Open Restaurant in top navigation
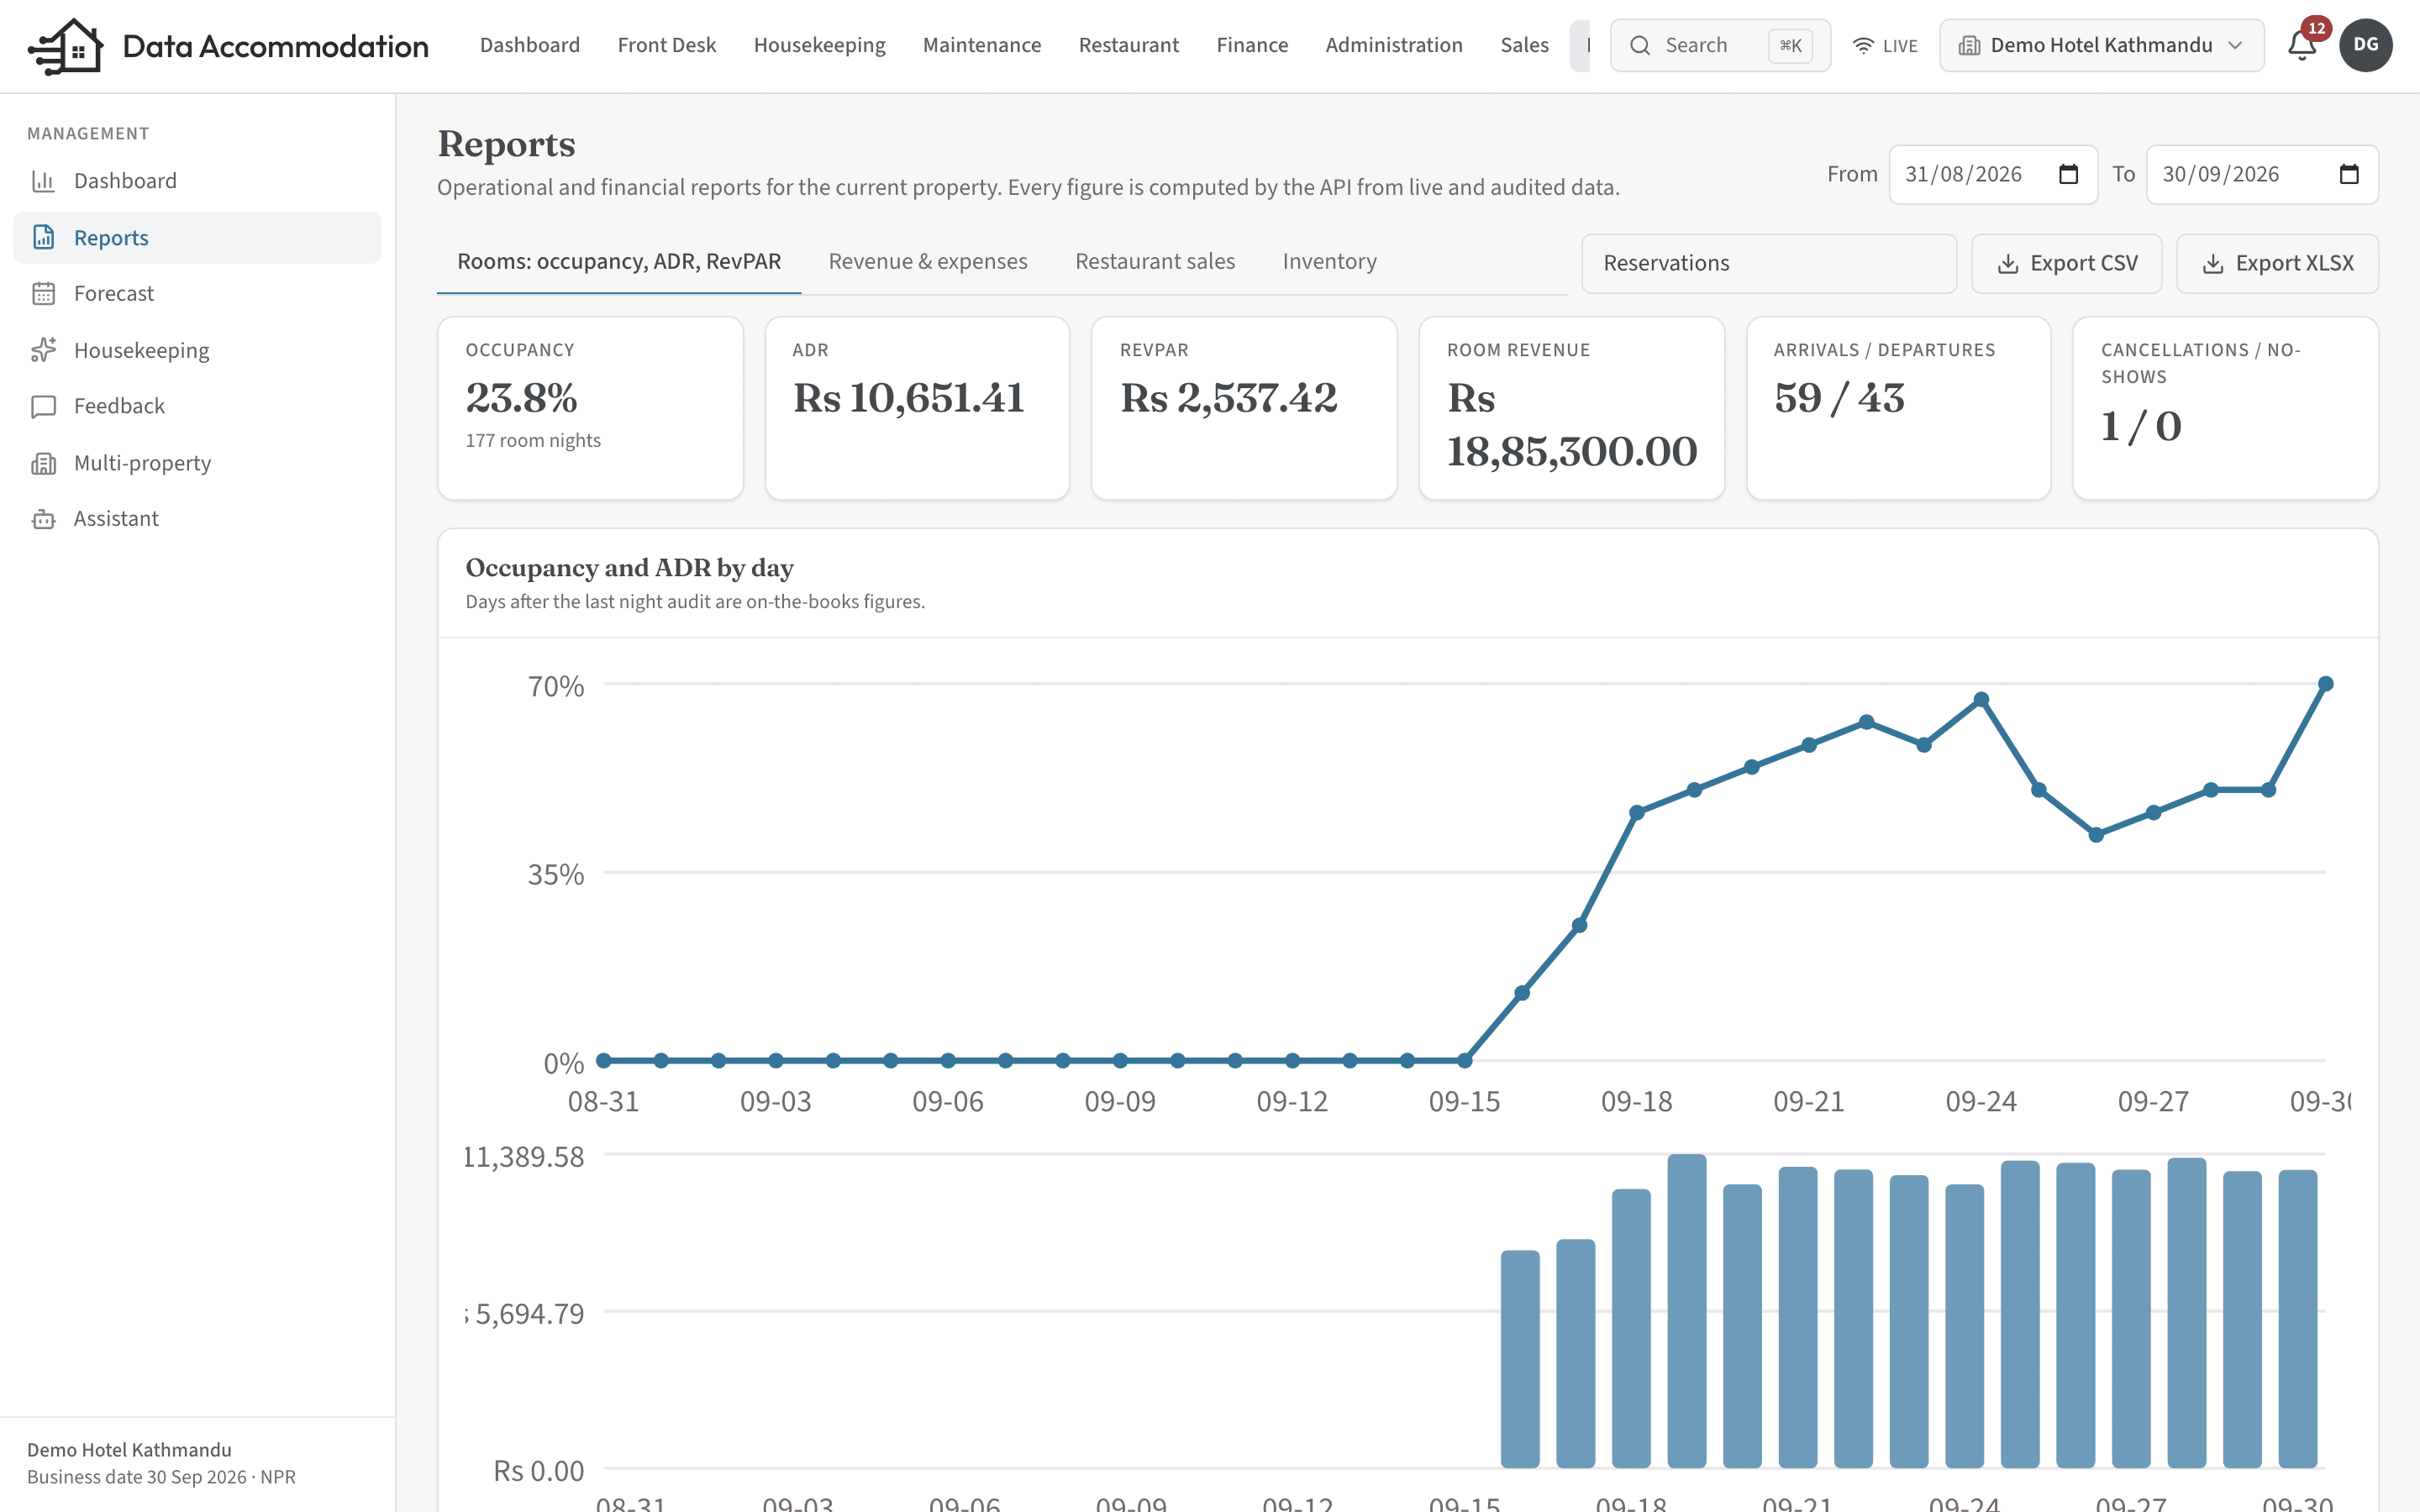The image size is (2420, 1512). (1128, 45)
